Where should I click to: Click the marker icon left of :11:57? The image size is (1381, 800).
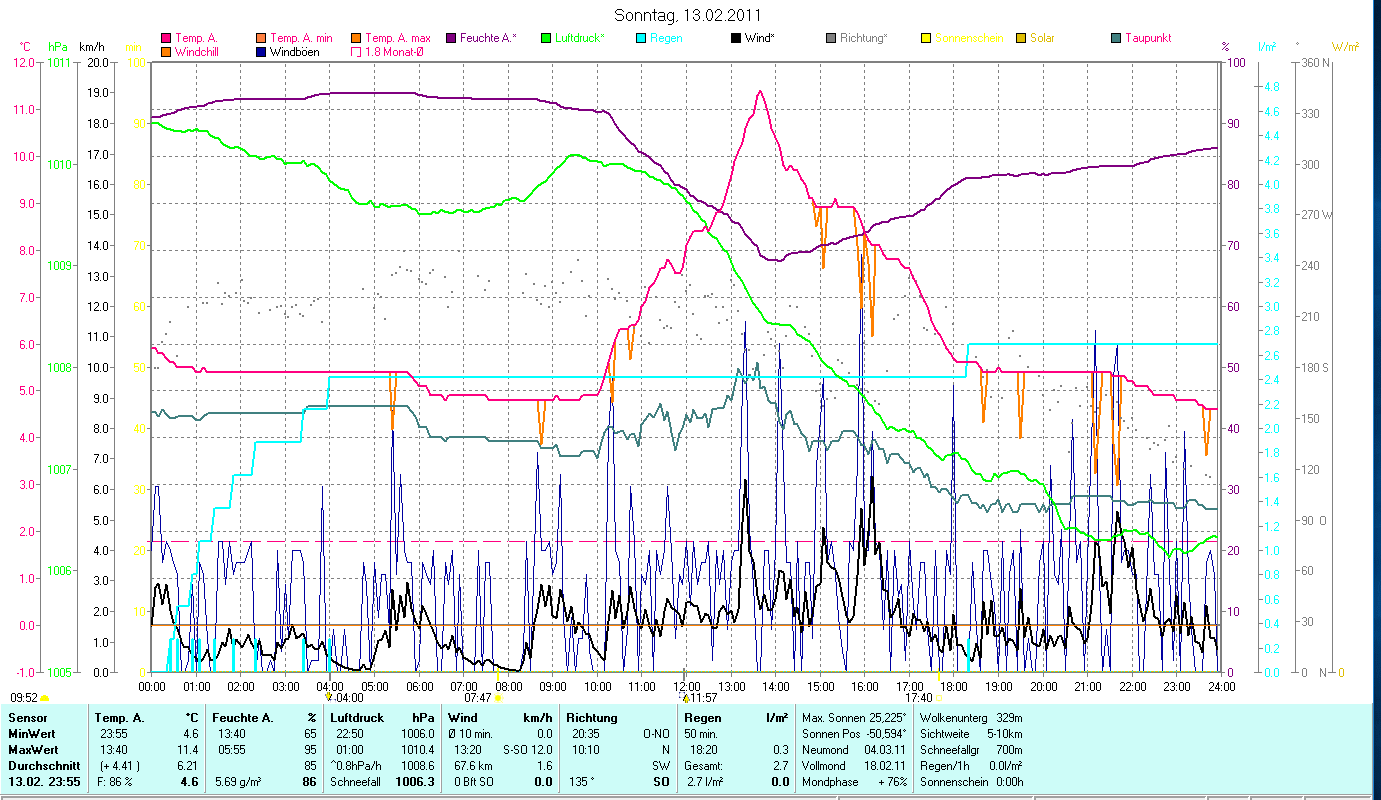(x=686, y=697)
